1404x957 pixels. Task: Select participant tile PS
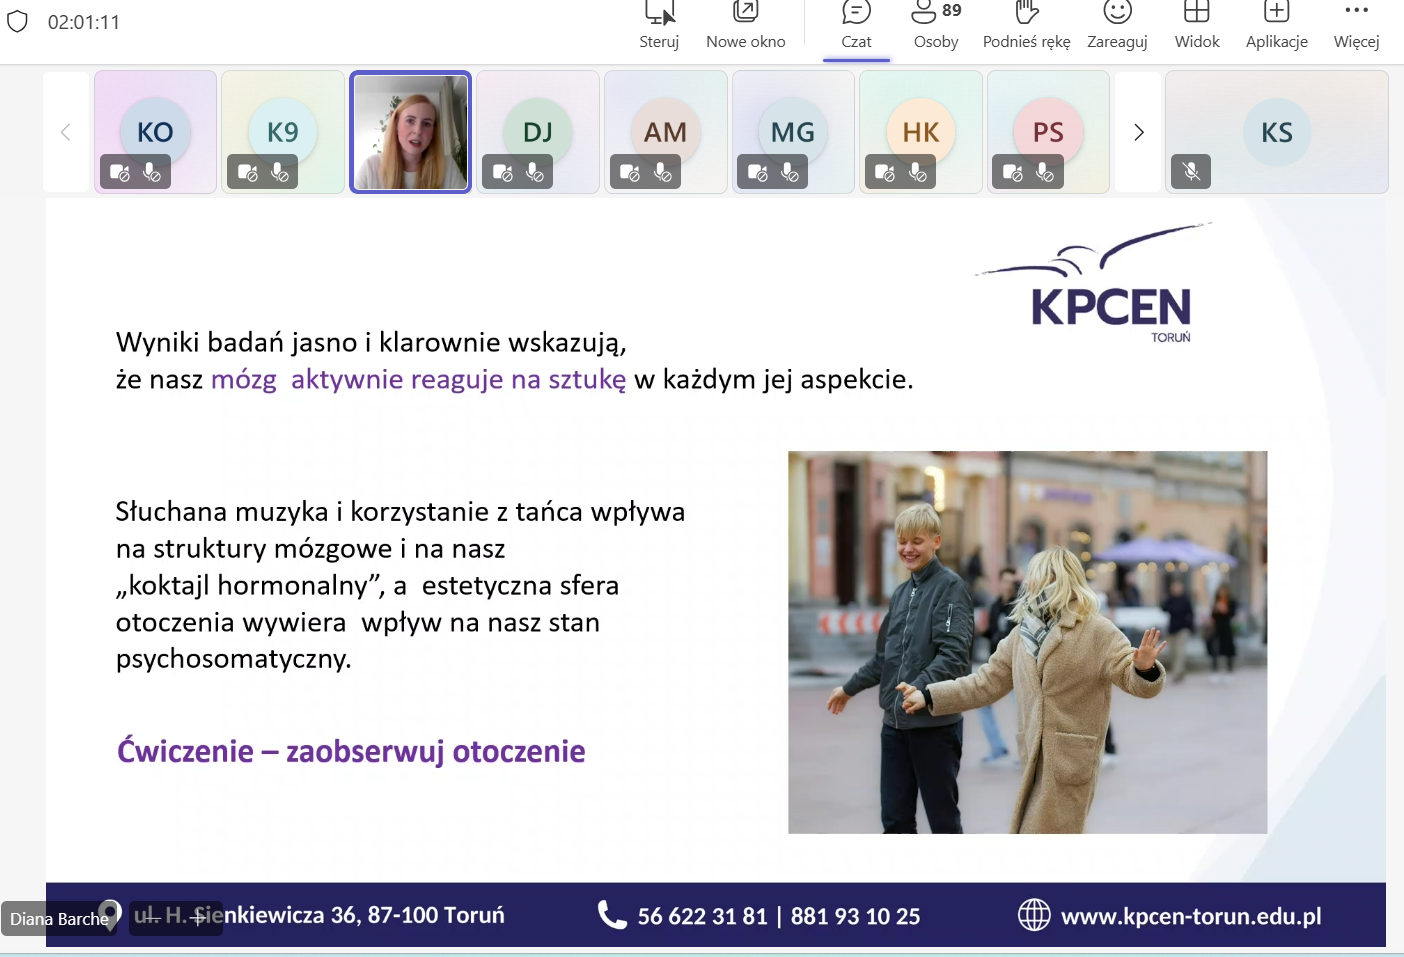[1048, 132]
